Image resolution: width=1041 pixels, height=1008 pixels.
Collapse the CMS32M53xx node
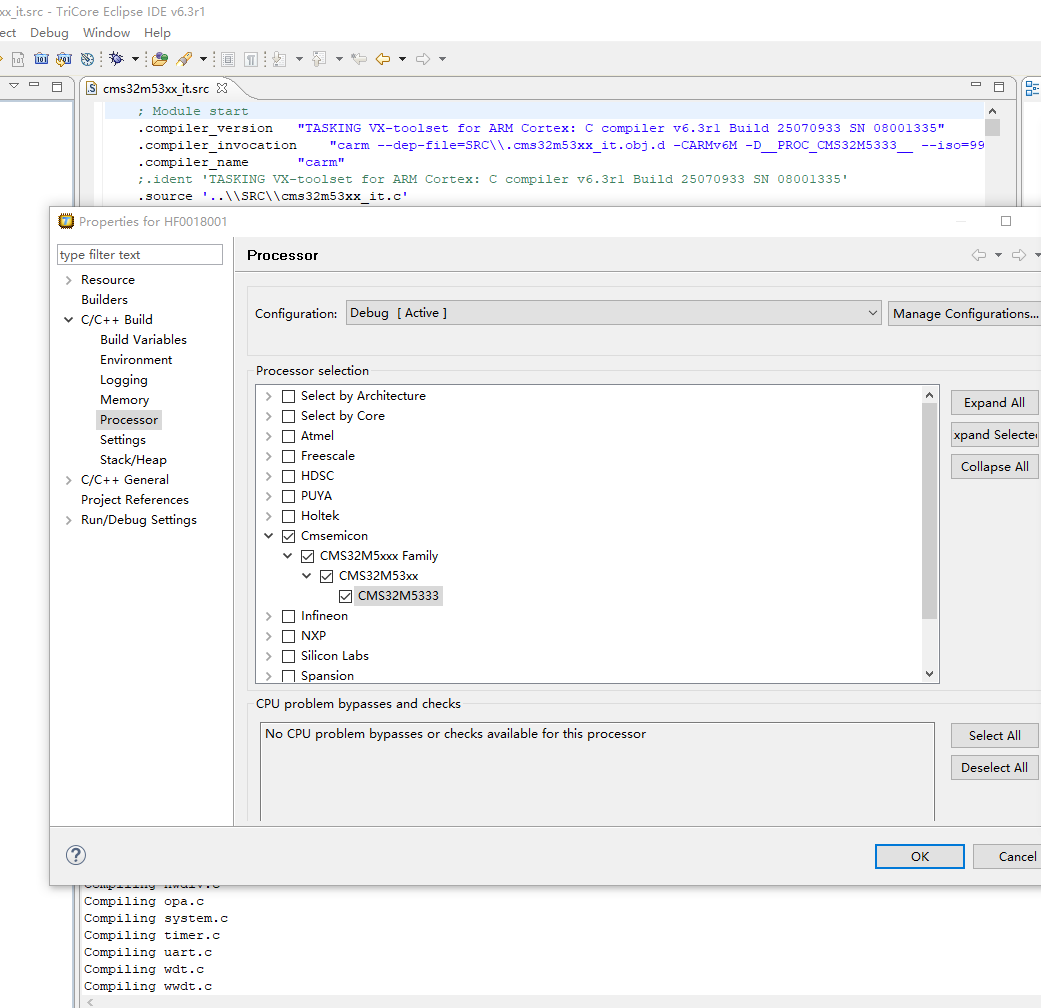point(306,576)
